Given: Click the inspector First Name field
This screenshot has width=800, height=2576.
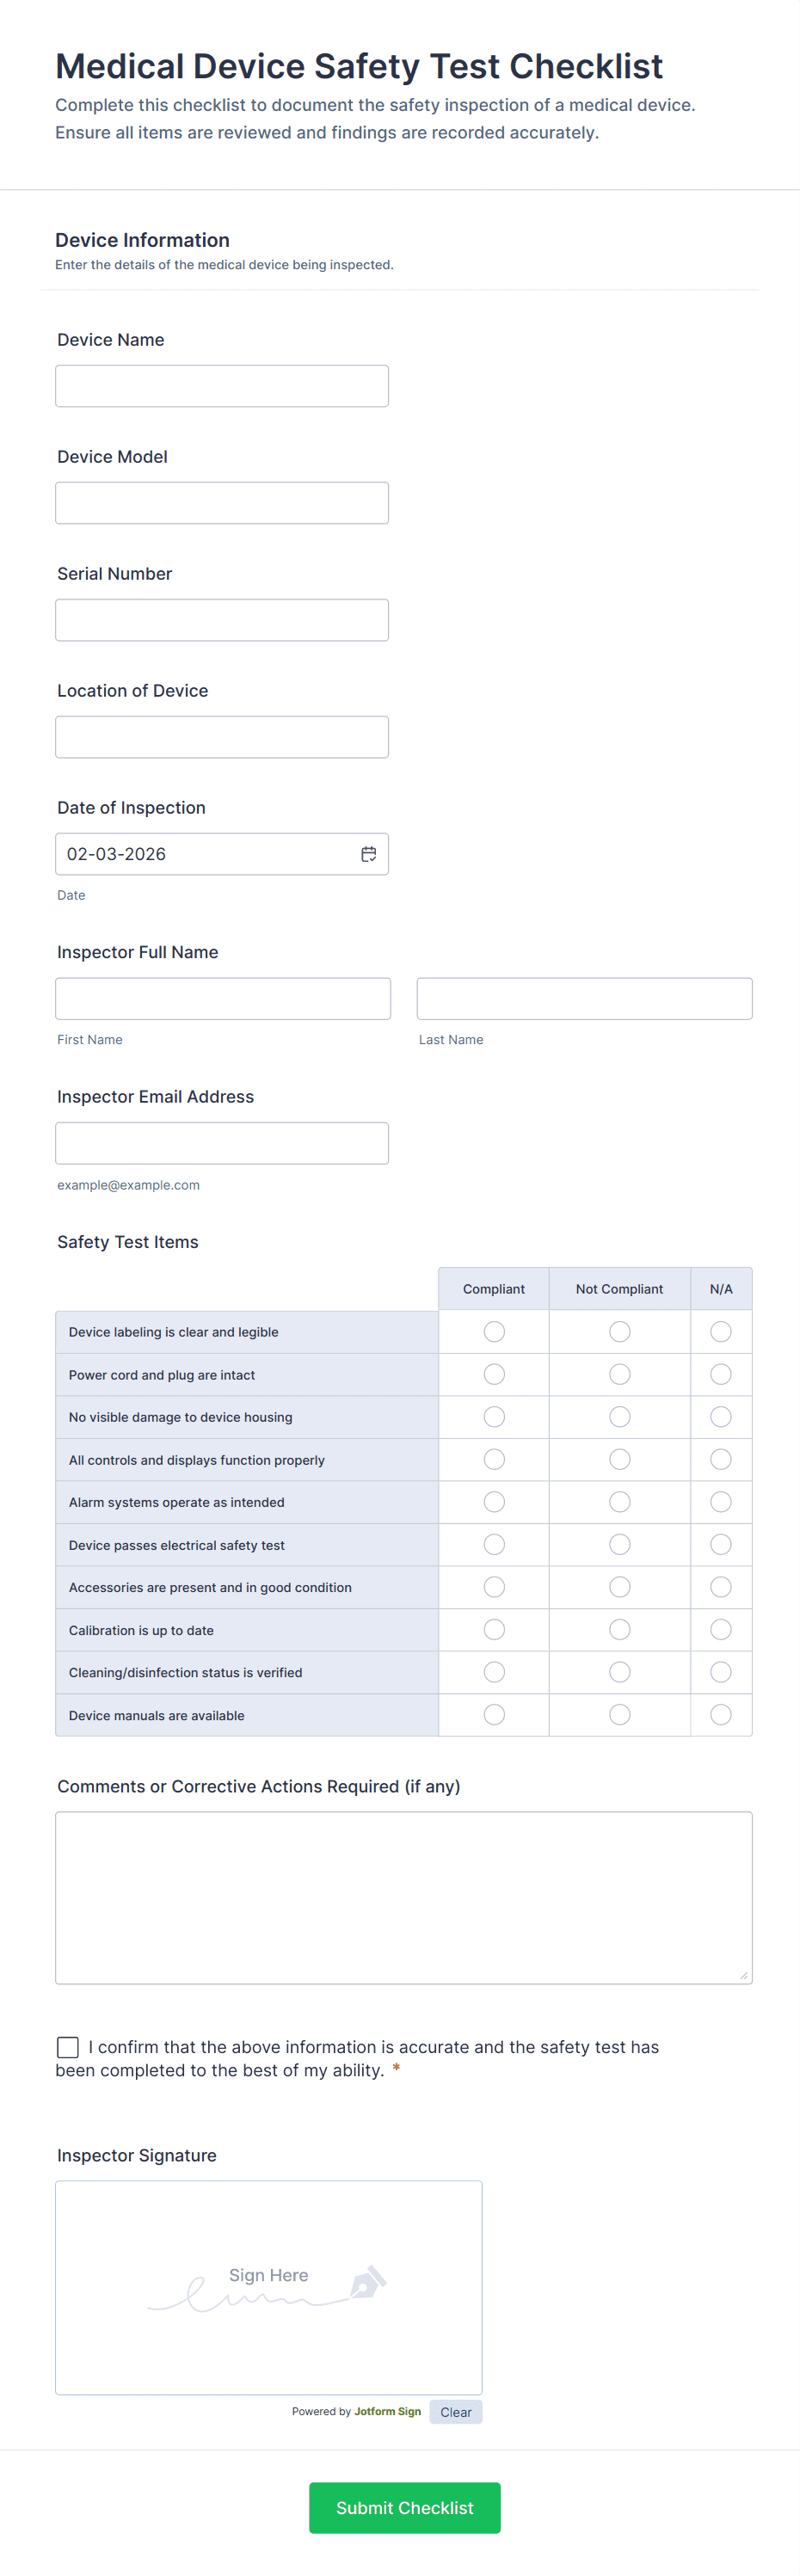Looking at the screenshot, I should [222, 999].
